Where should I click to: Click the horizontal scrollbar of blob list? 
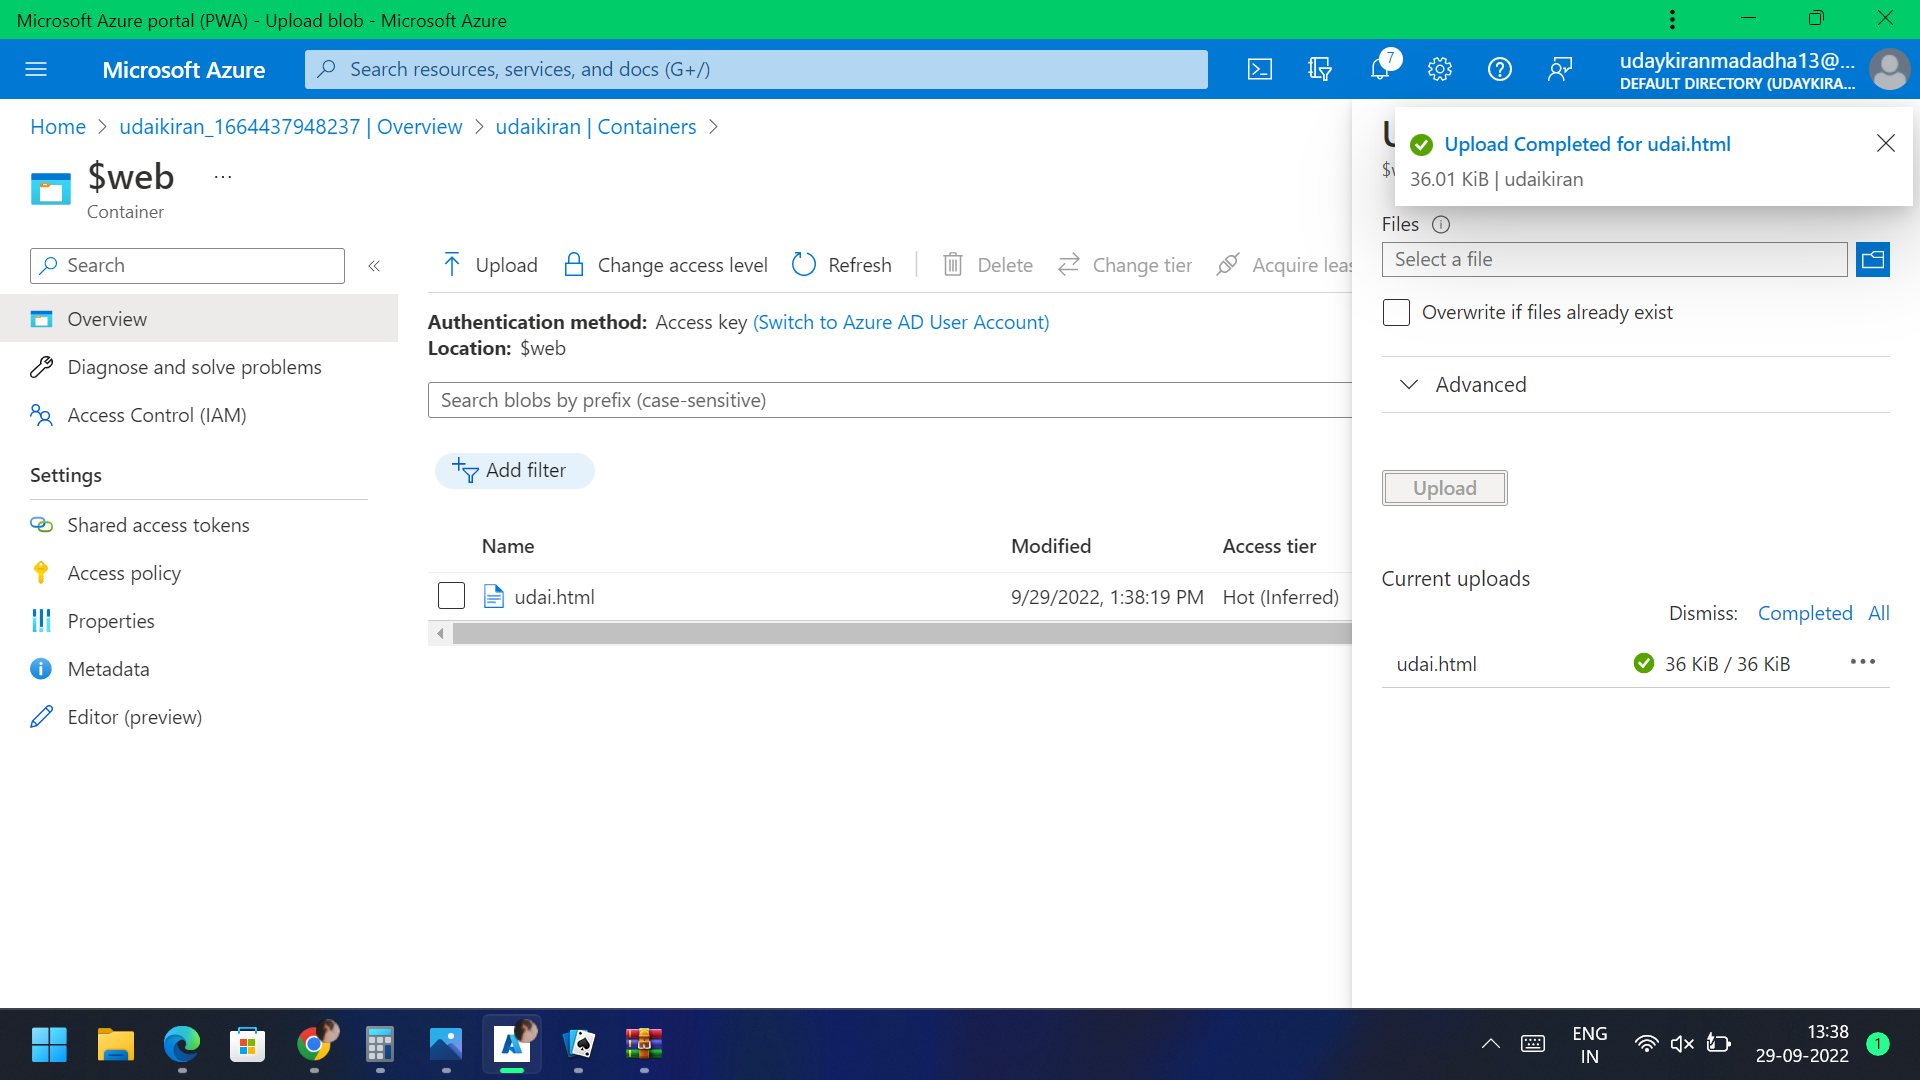click(900, 633)
